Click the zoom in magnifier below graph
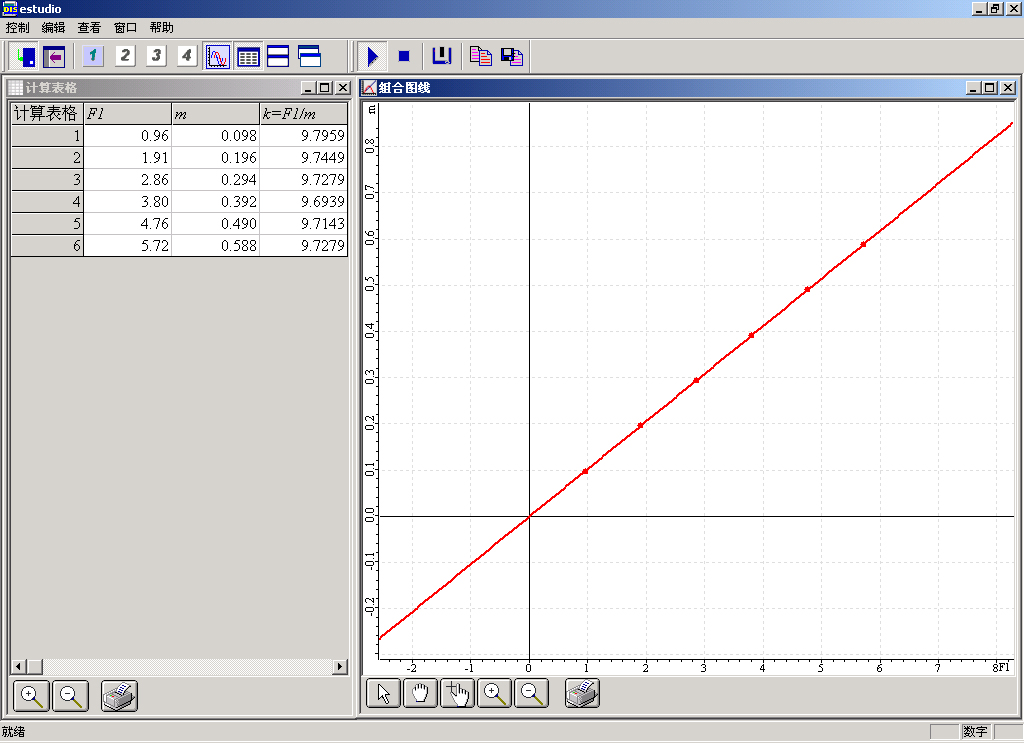Screen dimensions: 1024x743 click(495, 693)
